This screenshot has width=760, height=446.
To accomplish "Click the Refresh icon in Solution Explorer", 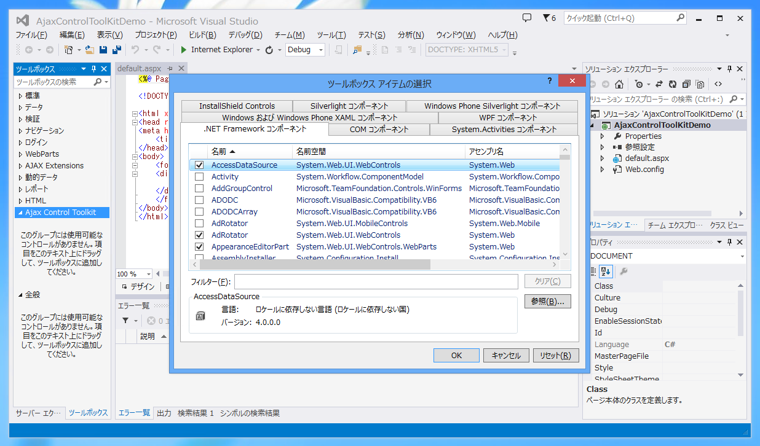I will 672,84.
